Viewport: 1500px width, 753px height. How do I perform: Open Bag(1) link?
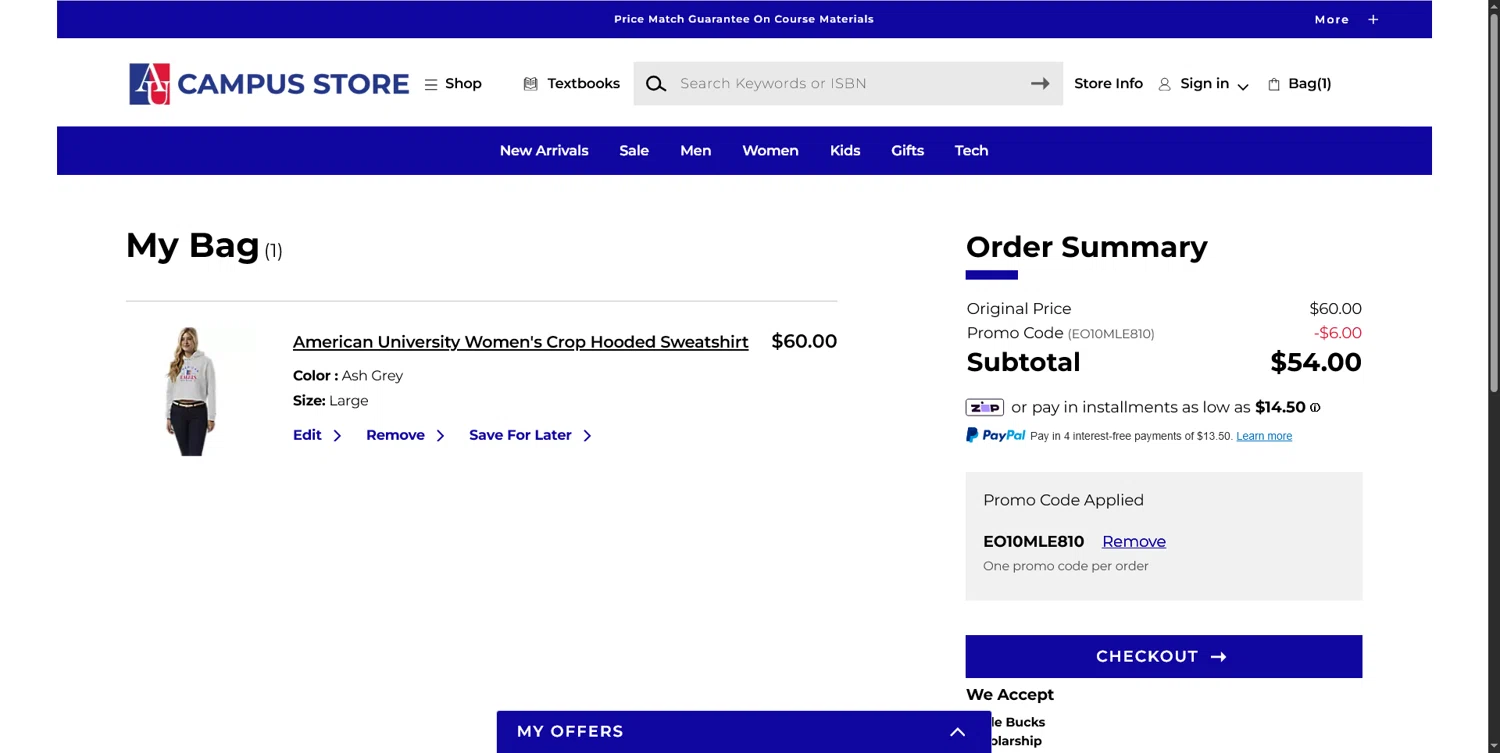[1310, 84]
